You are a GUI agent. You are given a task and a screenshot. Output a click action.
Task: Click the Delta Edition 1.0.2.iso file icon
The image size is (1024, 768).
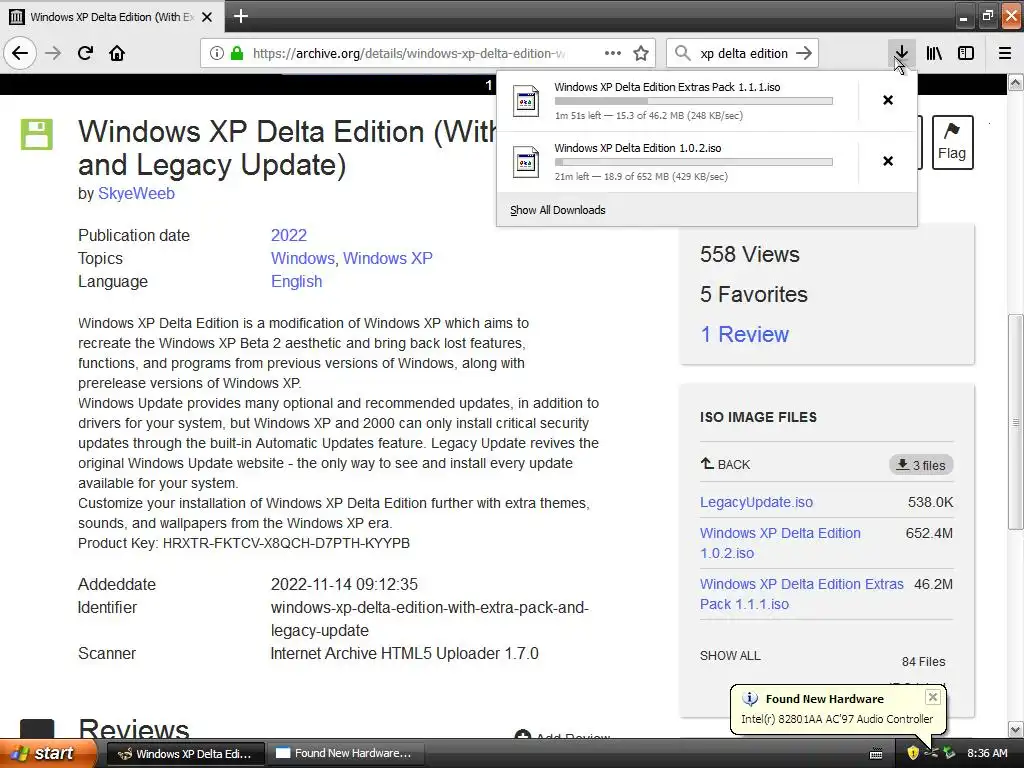coord(526,162)
